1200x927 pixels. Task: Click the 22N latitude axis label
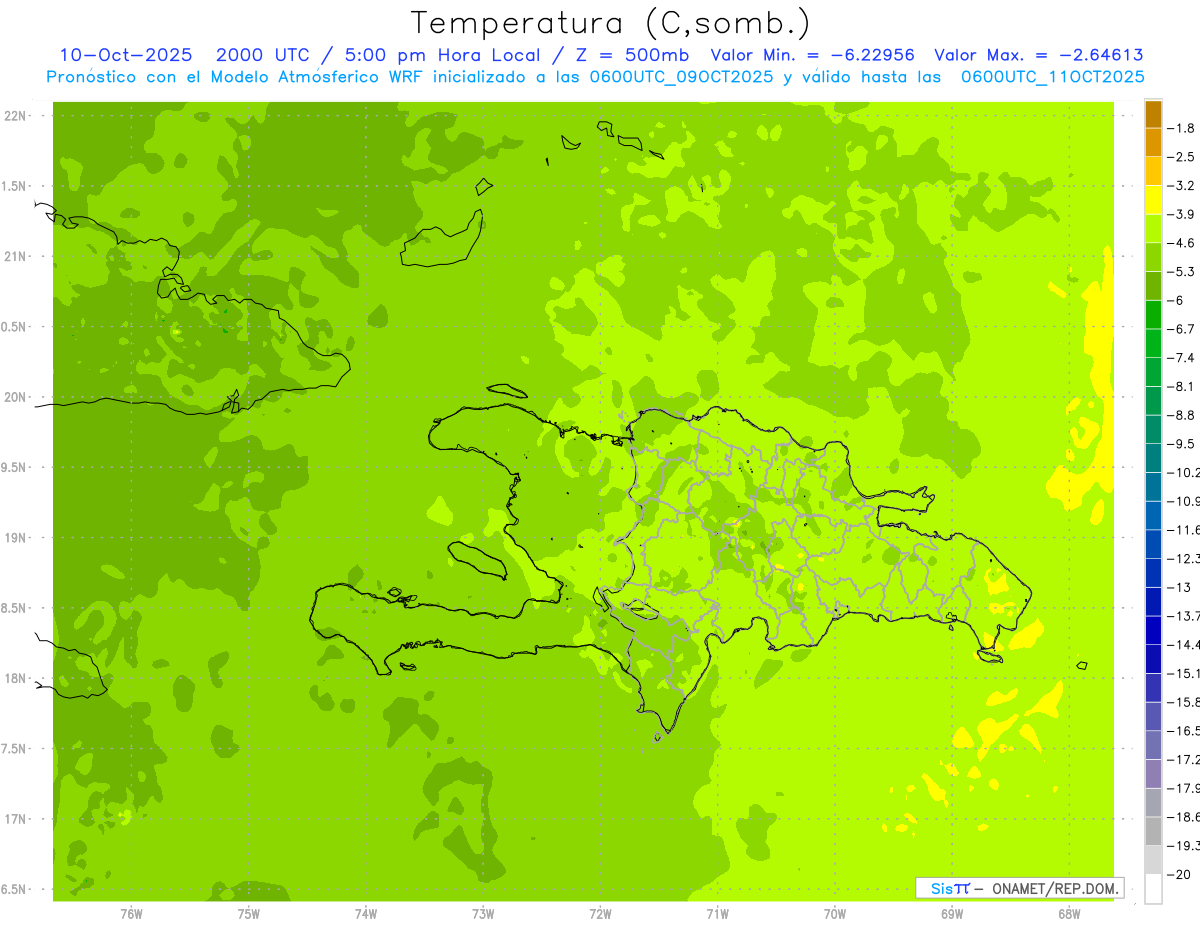[16, 116]
